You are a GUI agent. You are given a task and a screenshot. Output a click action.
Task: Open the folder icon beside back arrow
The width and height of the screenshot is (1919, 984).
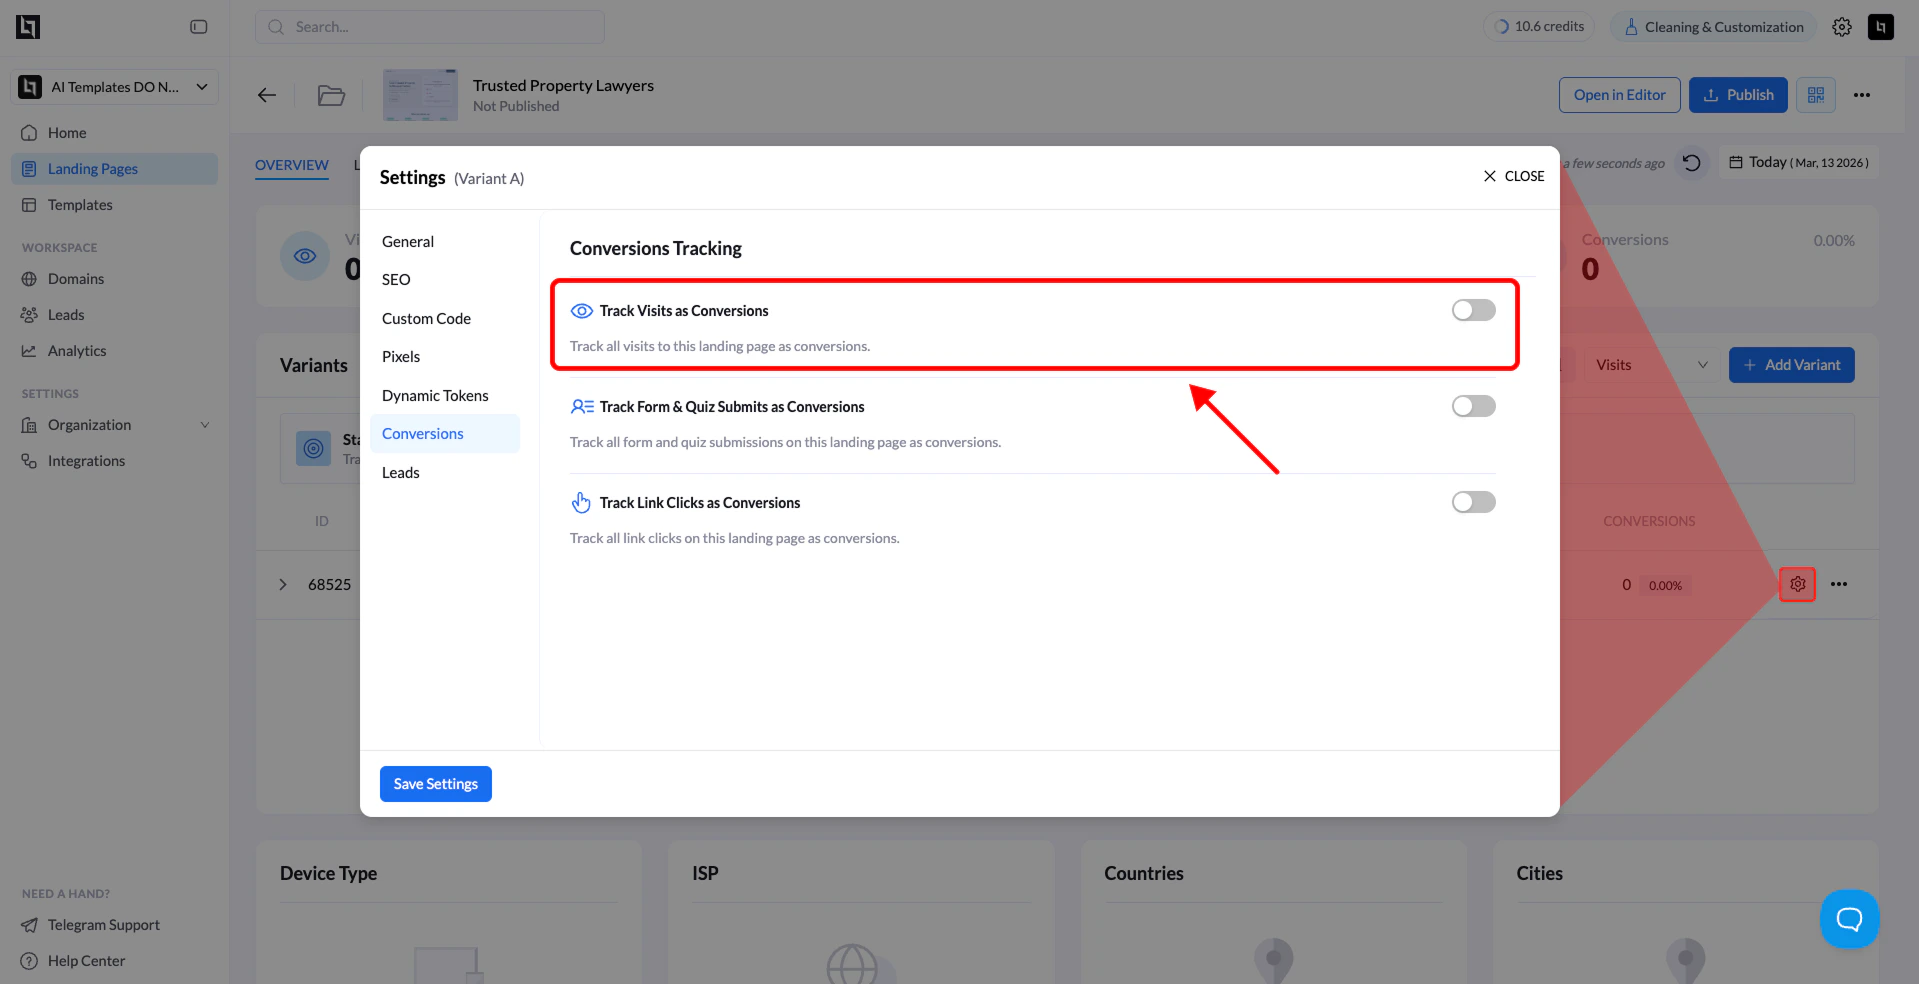331,95
